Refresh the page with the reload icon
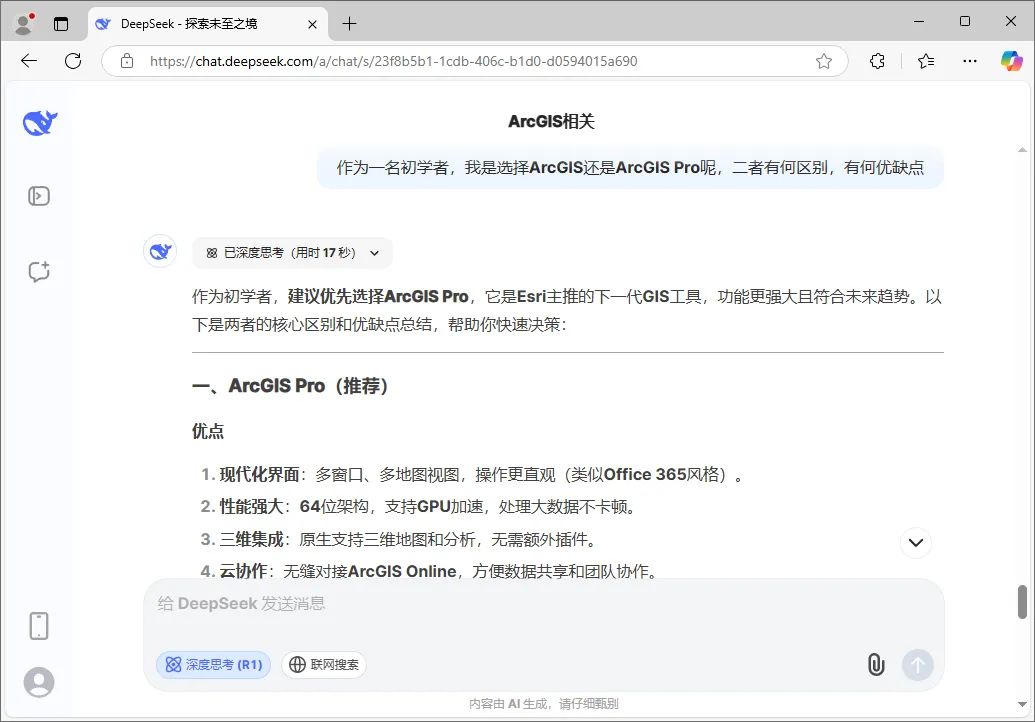The image size is (1035, 722). (x=73, y=61)
